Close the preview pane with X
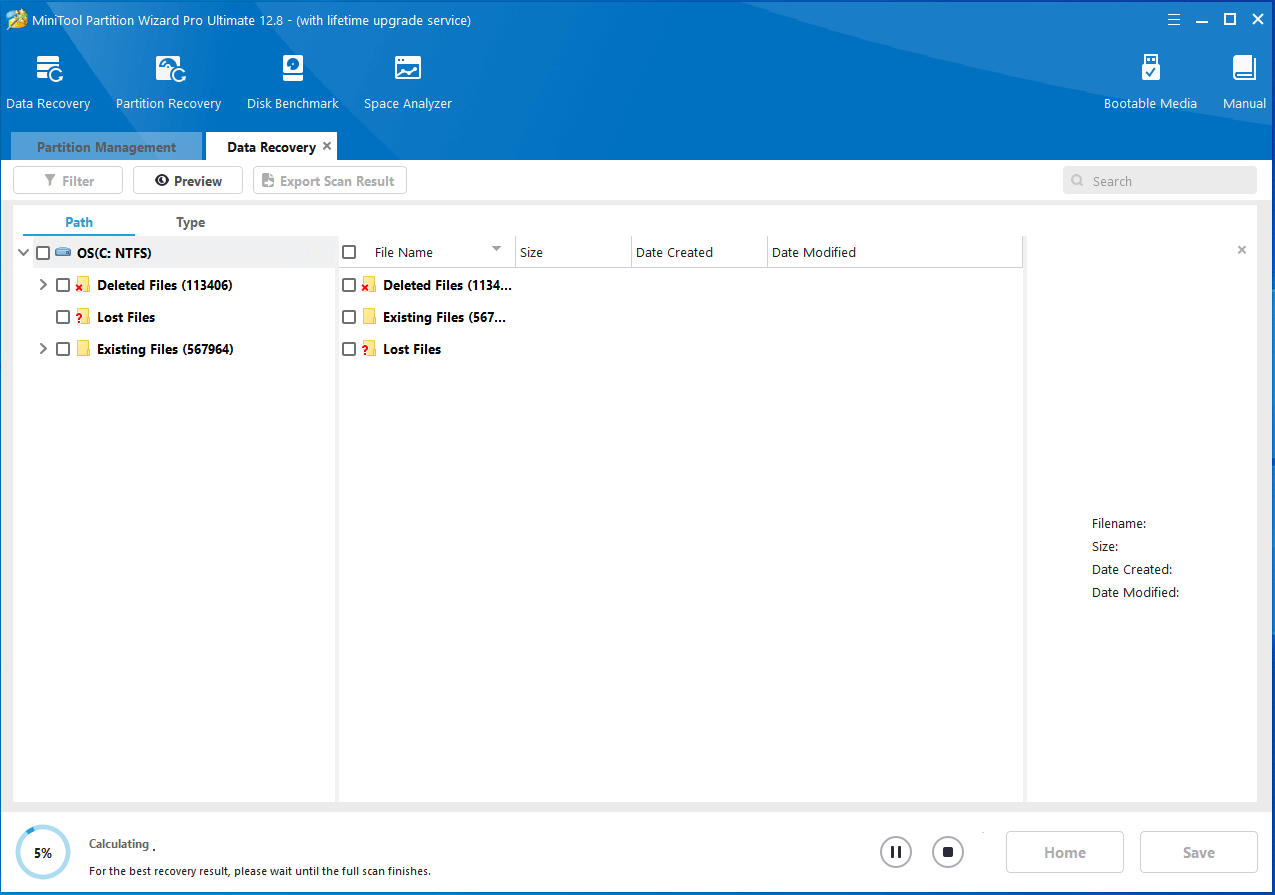Screen dimensions: 1275x895 (x=1242, y=250)
